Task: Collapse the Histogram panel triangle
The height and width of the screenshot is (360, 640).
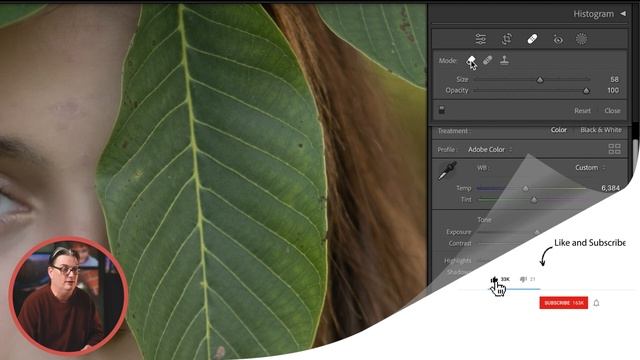Action: (x=623, y=13)
